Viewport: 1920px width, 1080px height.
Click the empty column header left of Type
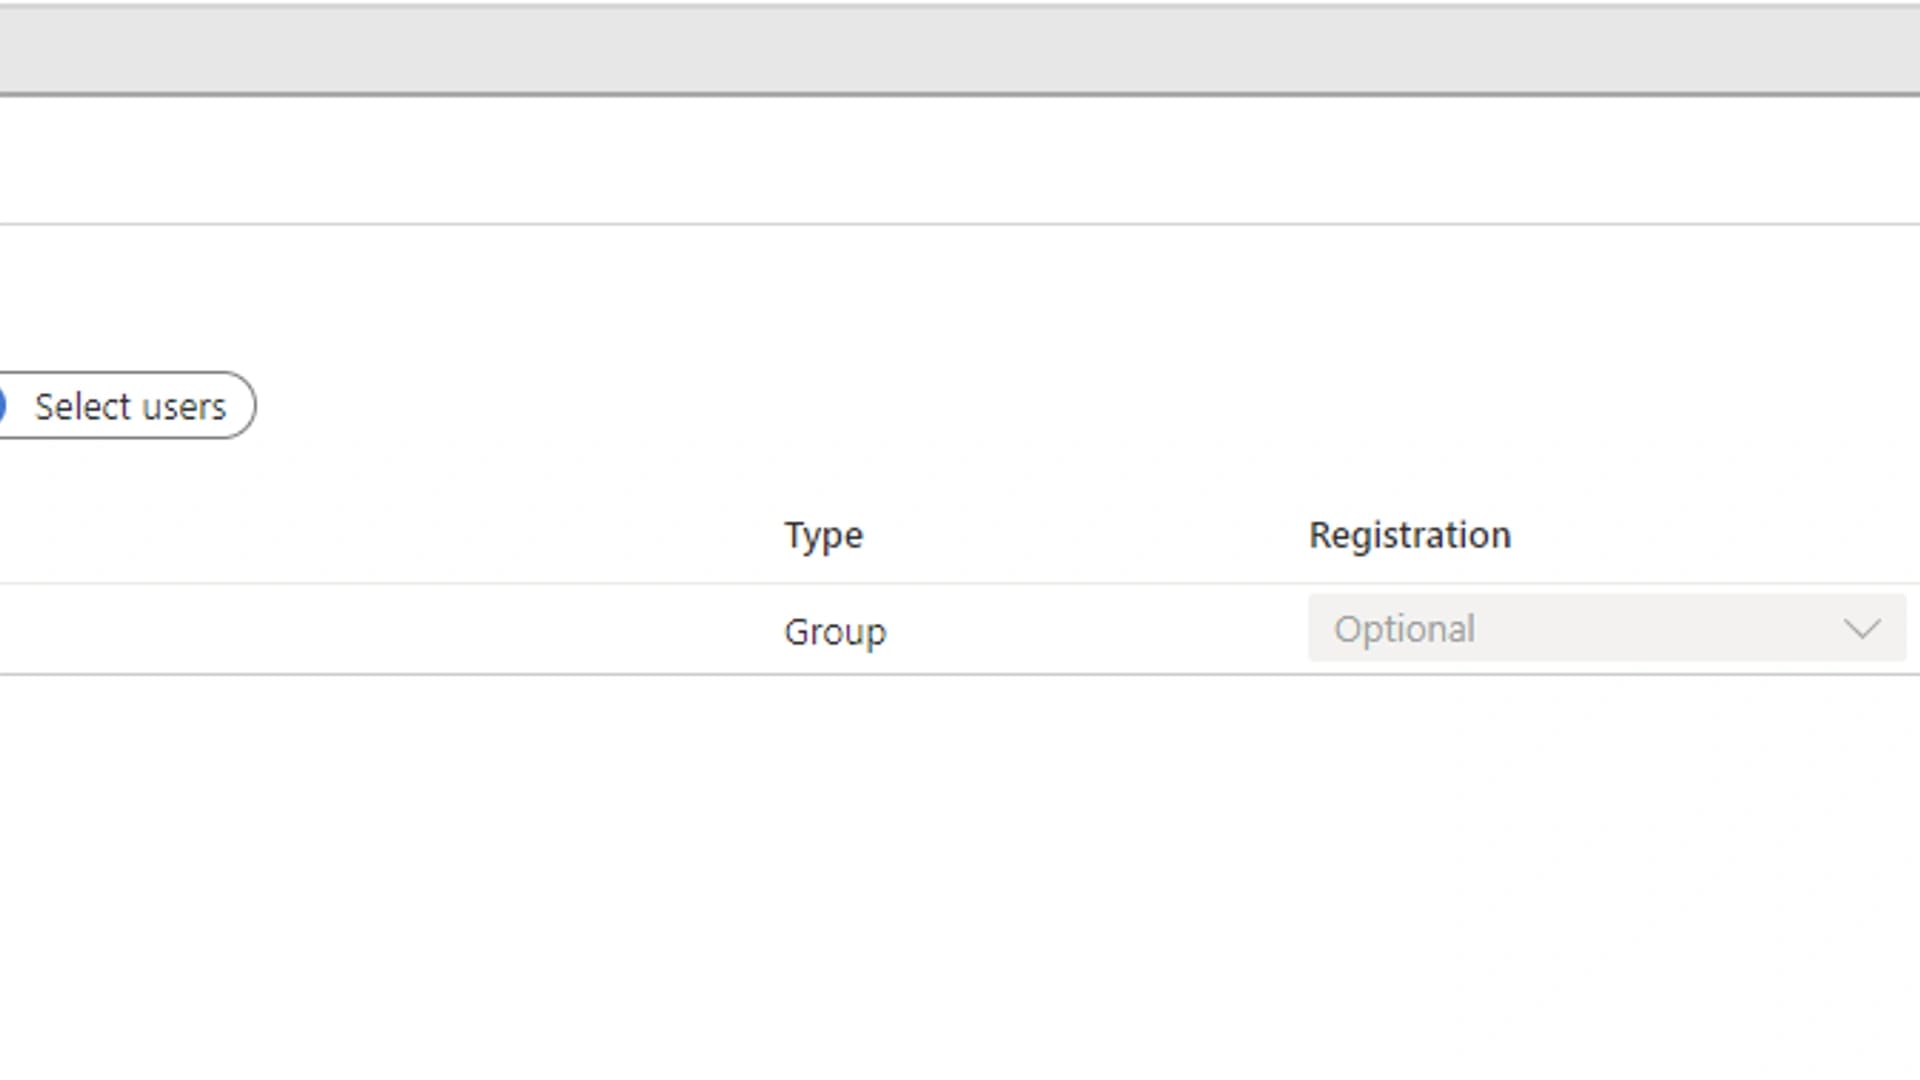coord(380,535)
